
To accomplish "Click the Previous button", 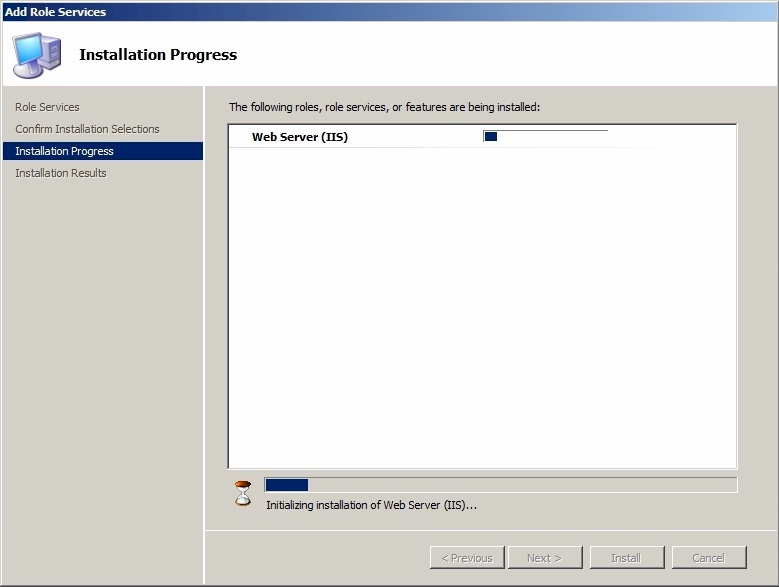I will click(x=467, y=558).
